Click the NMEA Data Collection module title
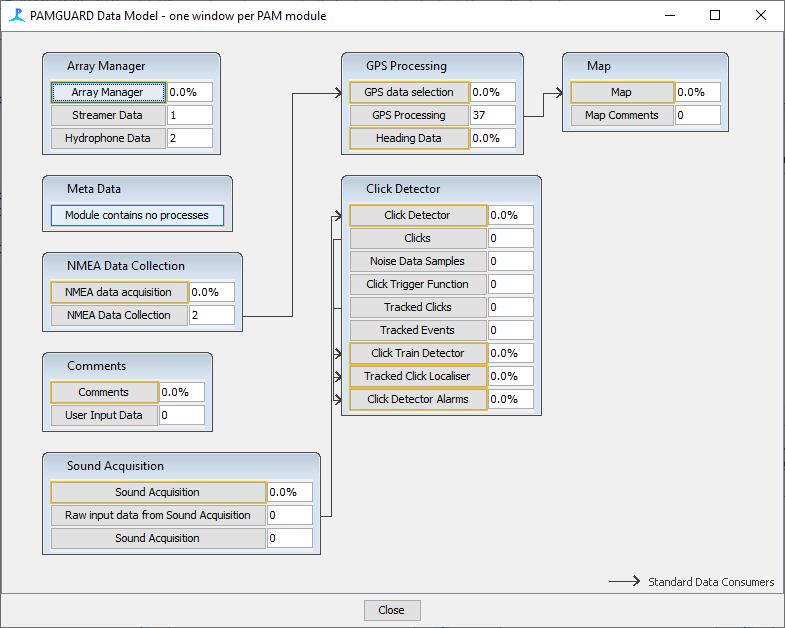785x628 pixels. click(126, 266)
